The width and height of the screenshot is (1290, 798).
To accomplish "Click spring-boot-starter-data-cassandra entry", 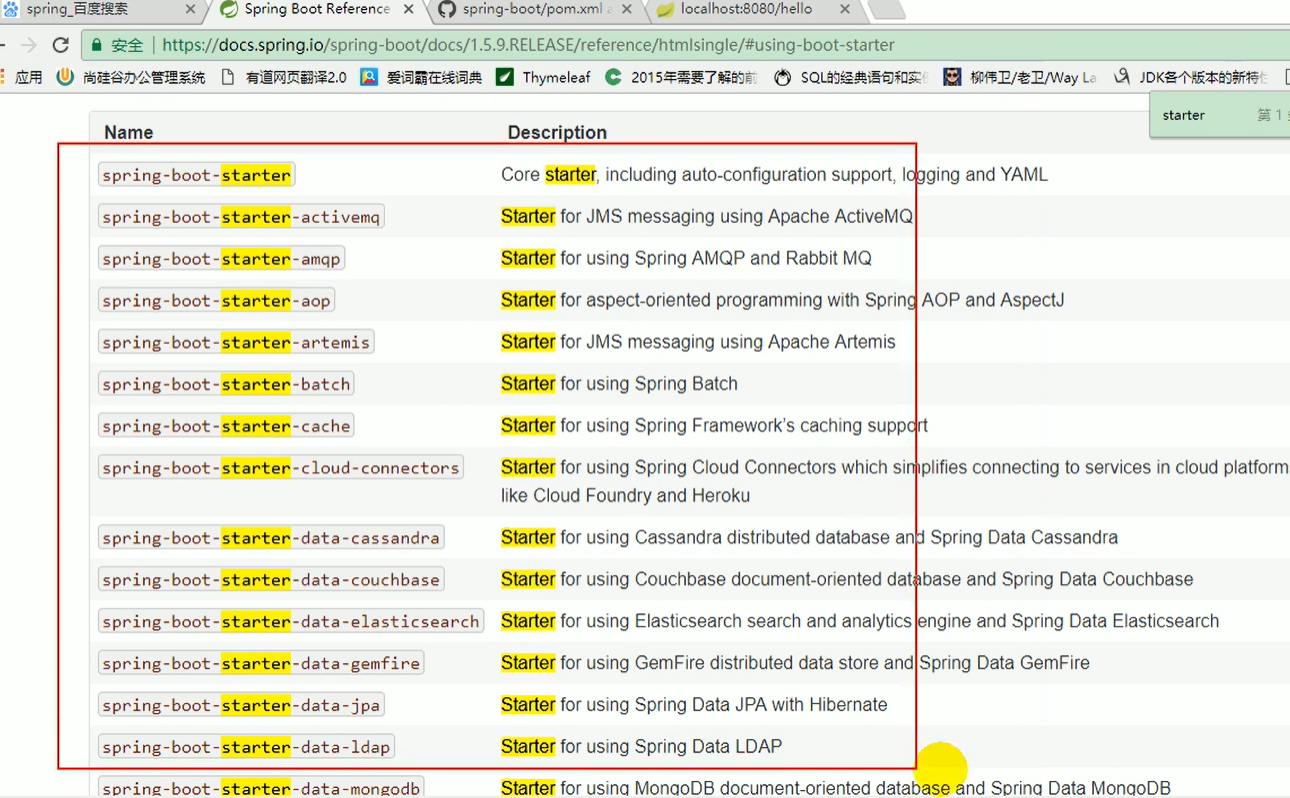I will 271,538.
